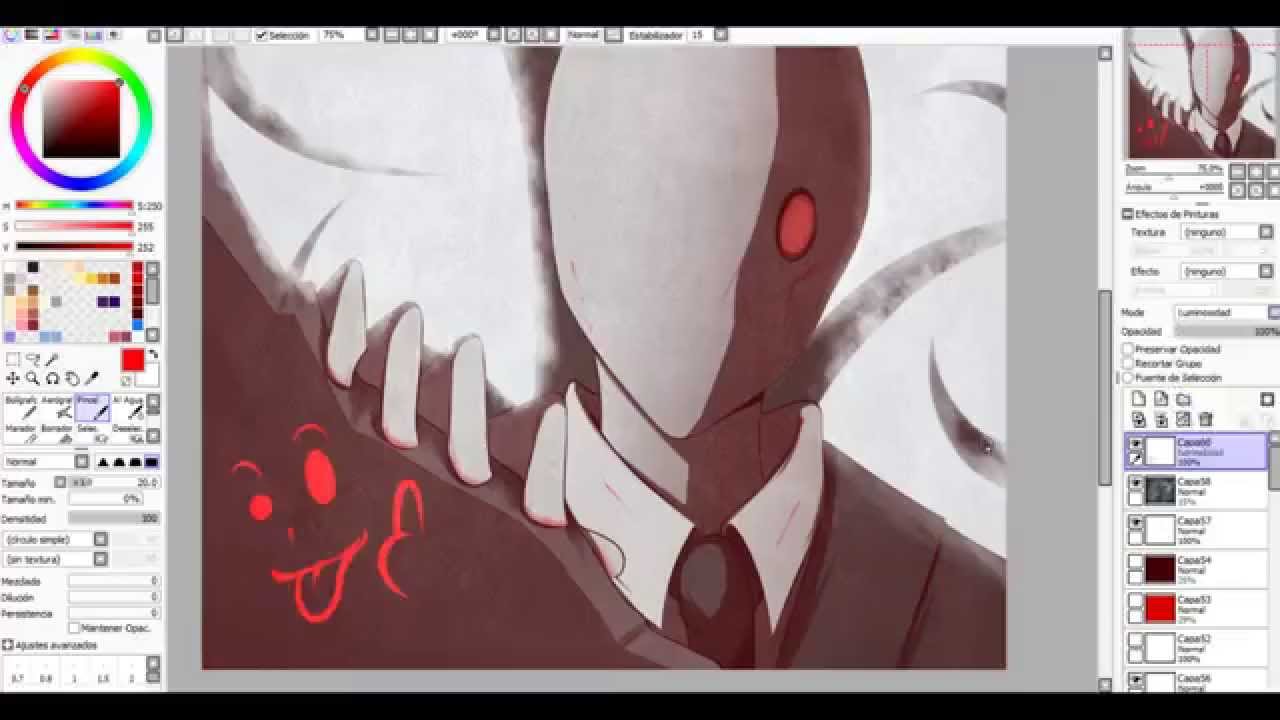
Task: Activate the zoom magnifier tool
Action: coord(32,379)
